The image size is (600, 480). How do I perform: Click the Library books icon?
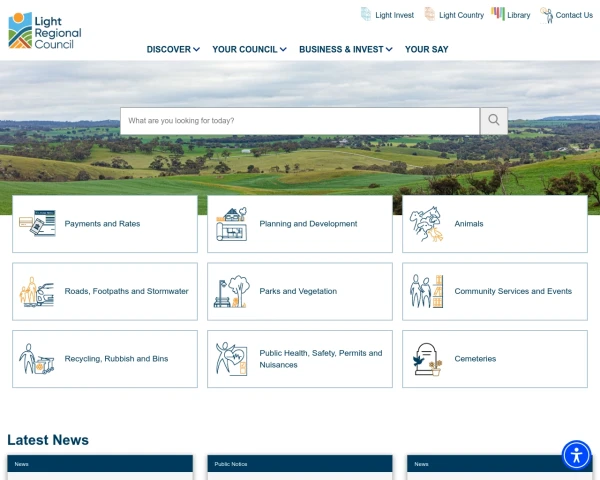[498, 15]
